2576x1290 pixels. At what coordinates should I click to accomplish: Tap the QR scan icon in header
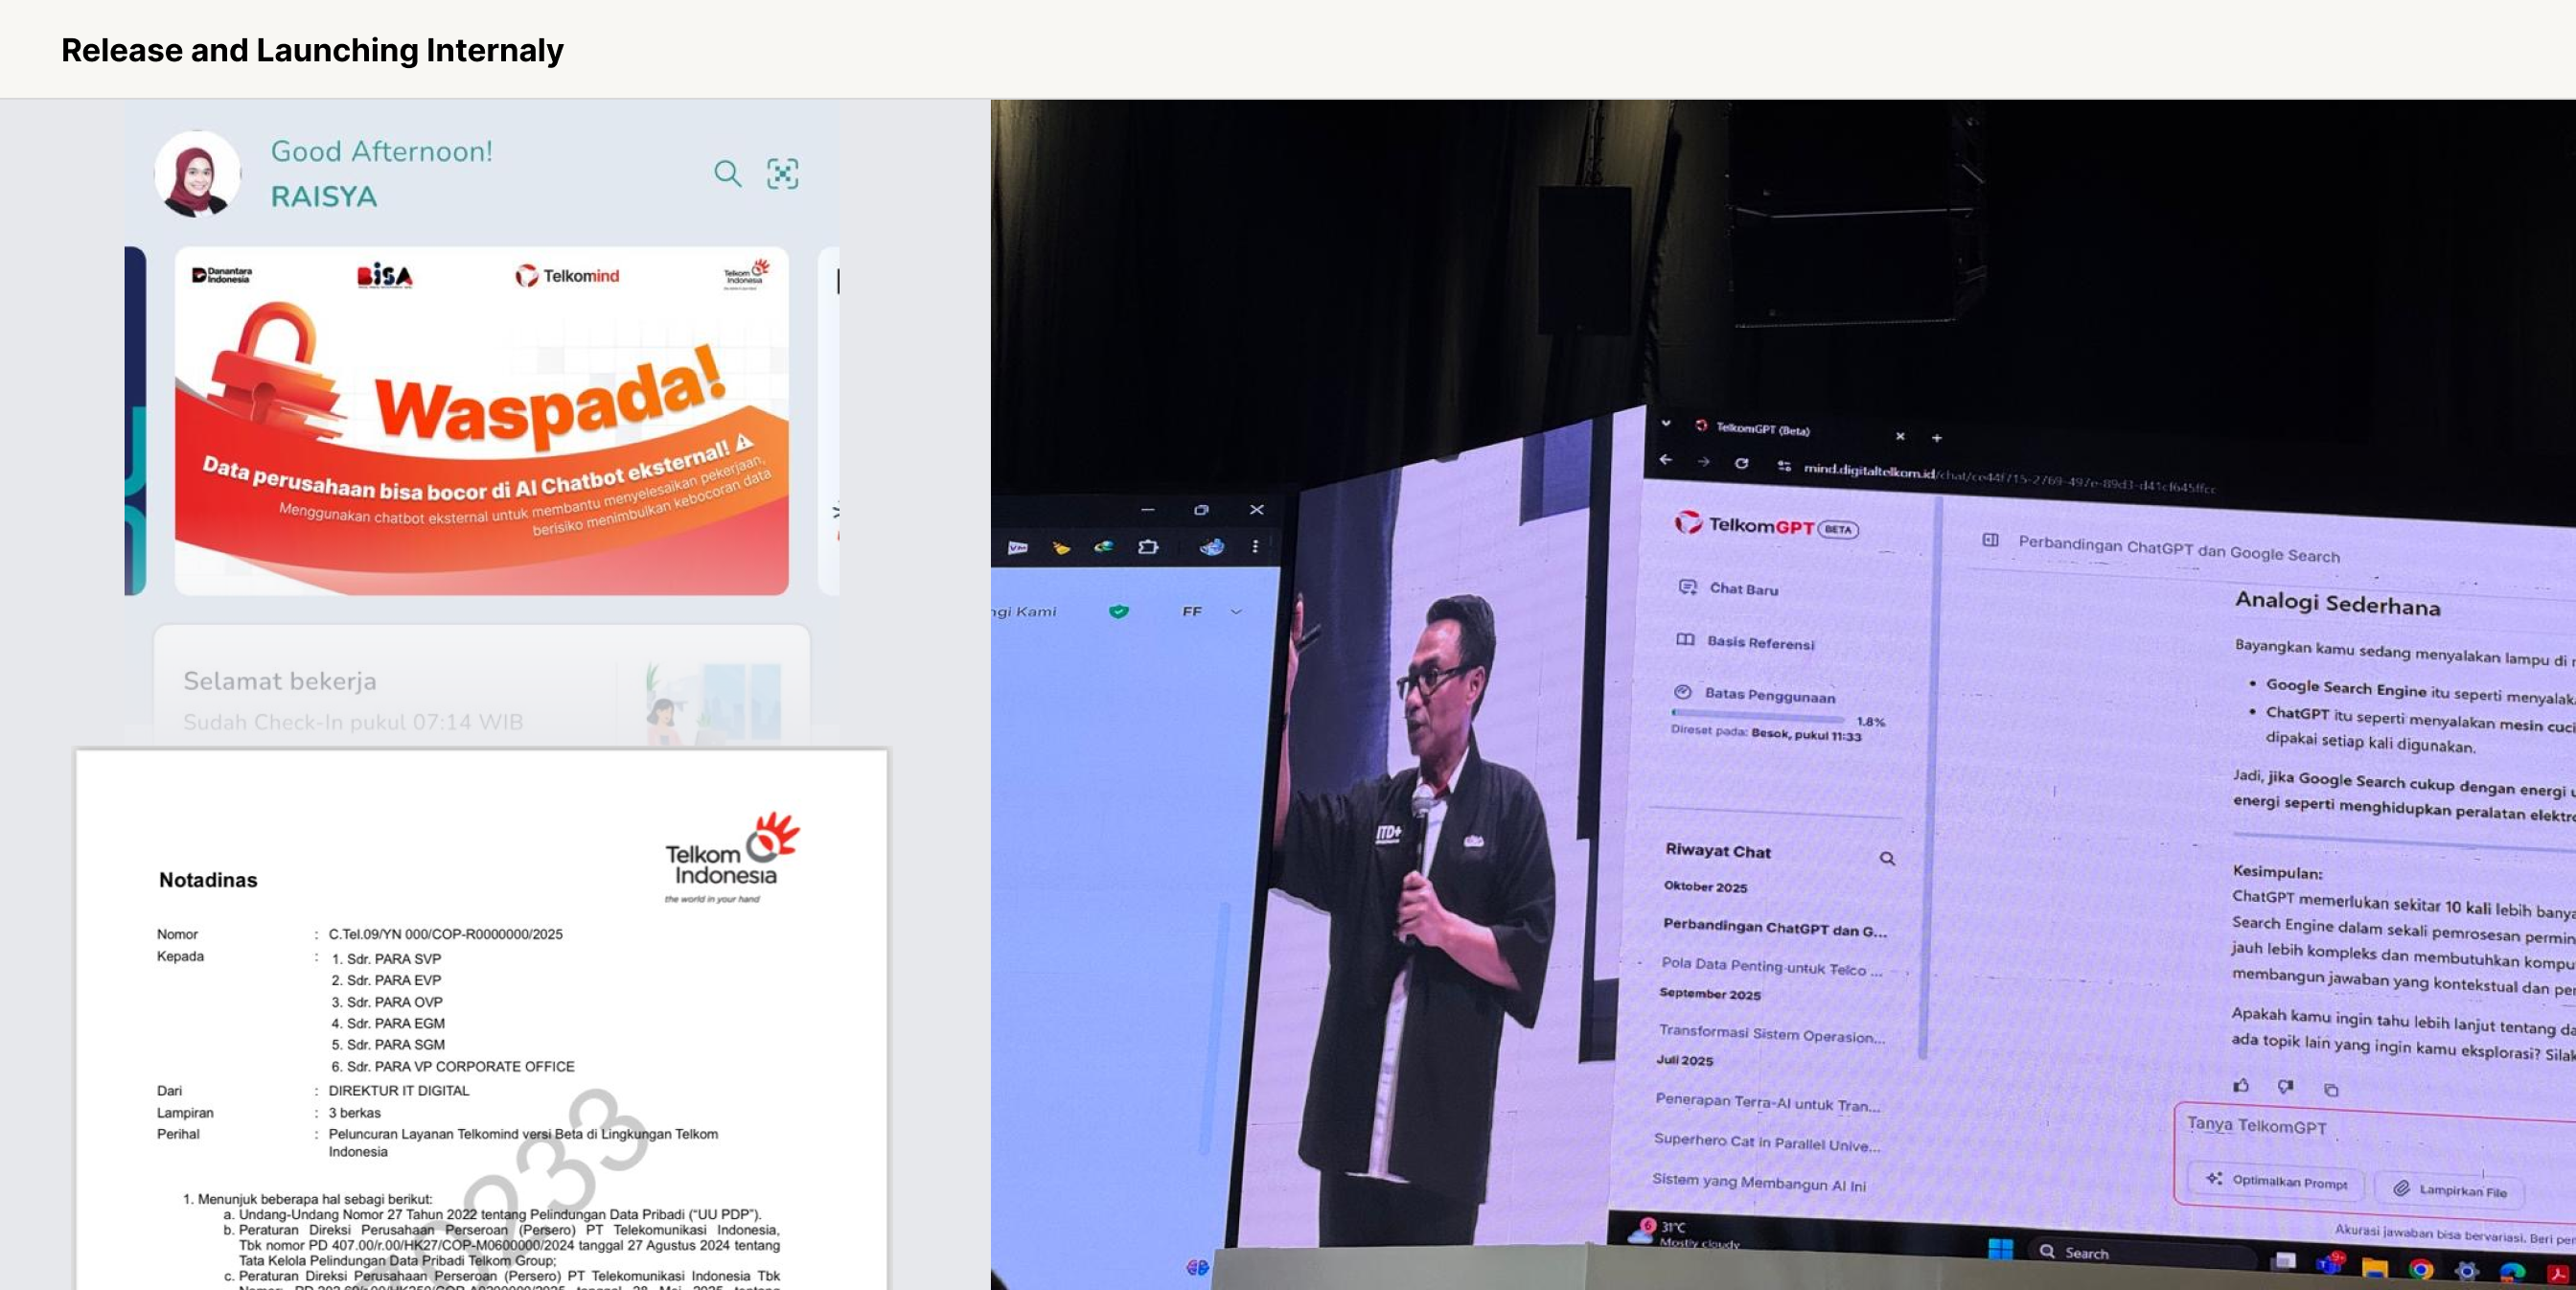tap(782, 174)
